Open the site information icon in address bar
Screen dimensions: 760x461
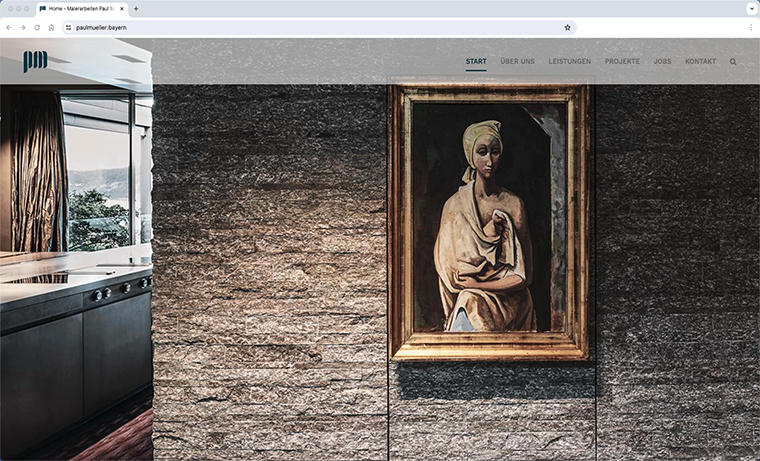click(68, 28)
